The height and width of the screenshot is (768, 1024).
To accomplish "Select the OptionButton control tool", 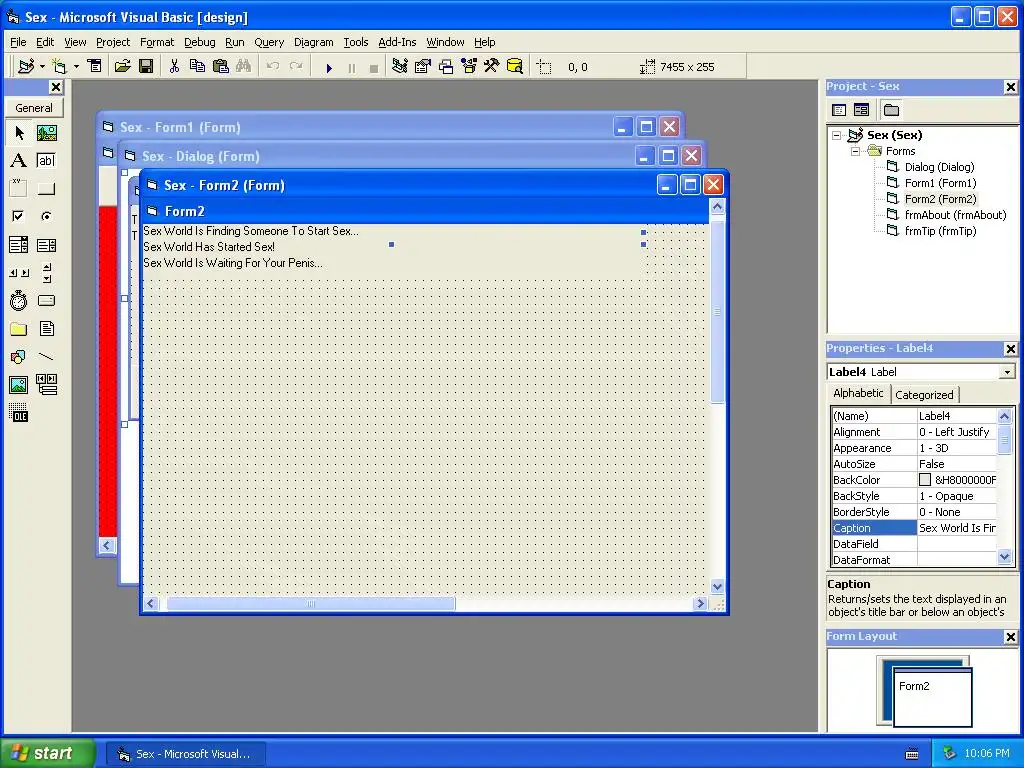I will (46, 216).
